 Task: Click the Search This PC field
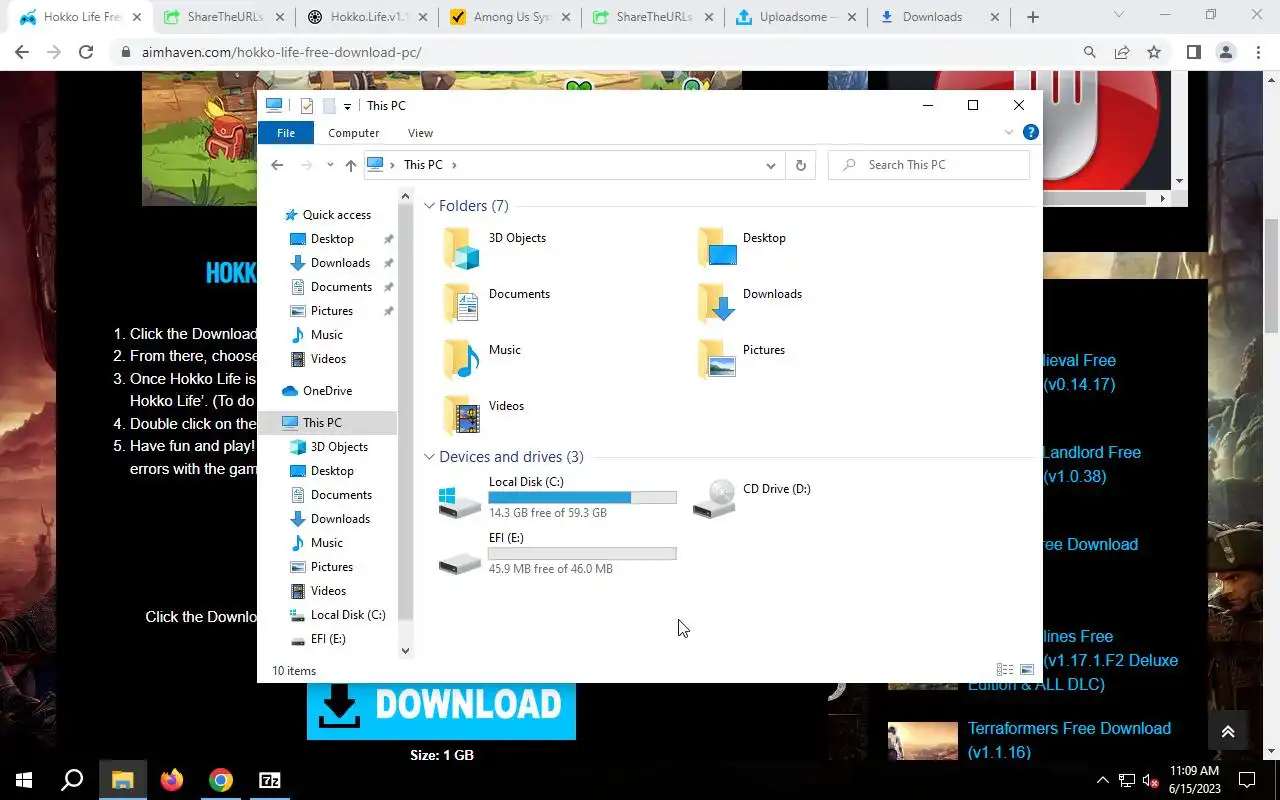click(x=929, y=165)
